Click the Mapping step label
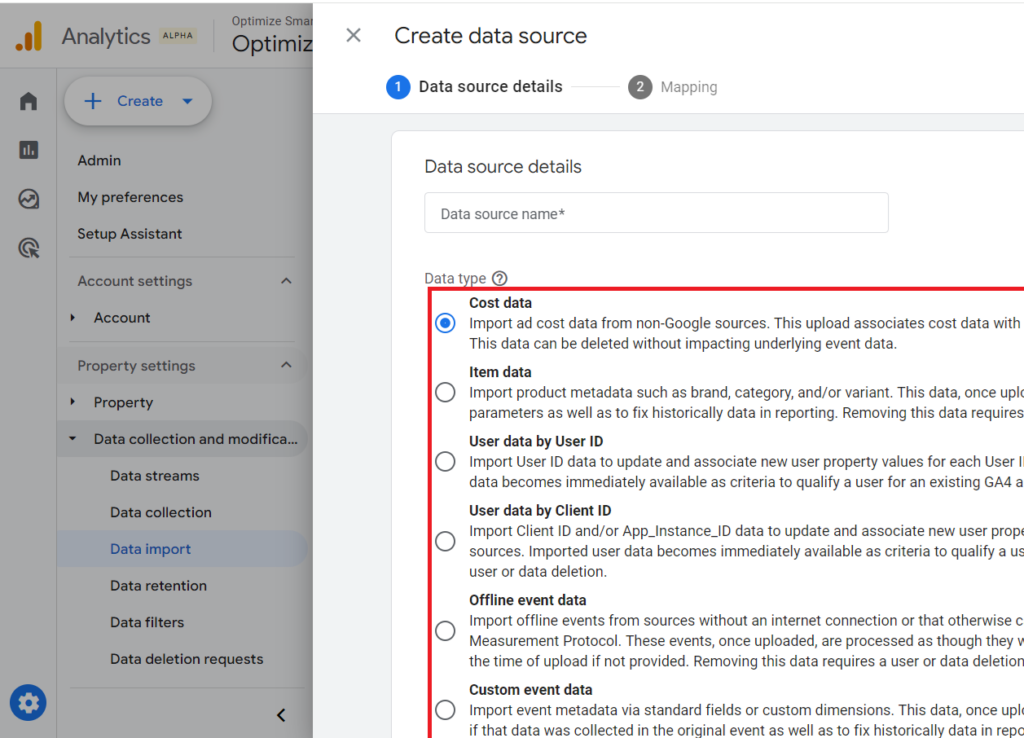Viewport: 1024px width, 738px height. coord(689,87)
